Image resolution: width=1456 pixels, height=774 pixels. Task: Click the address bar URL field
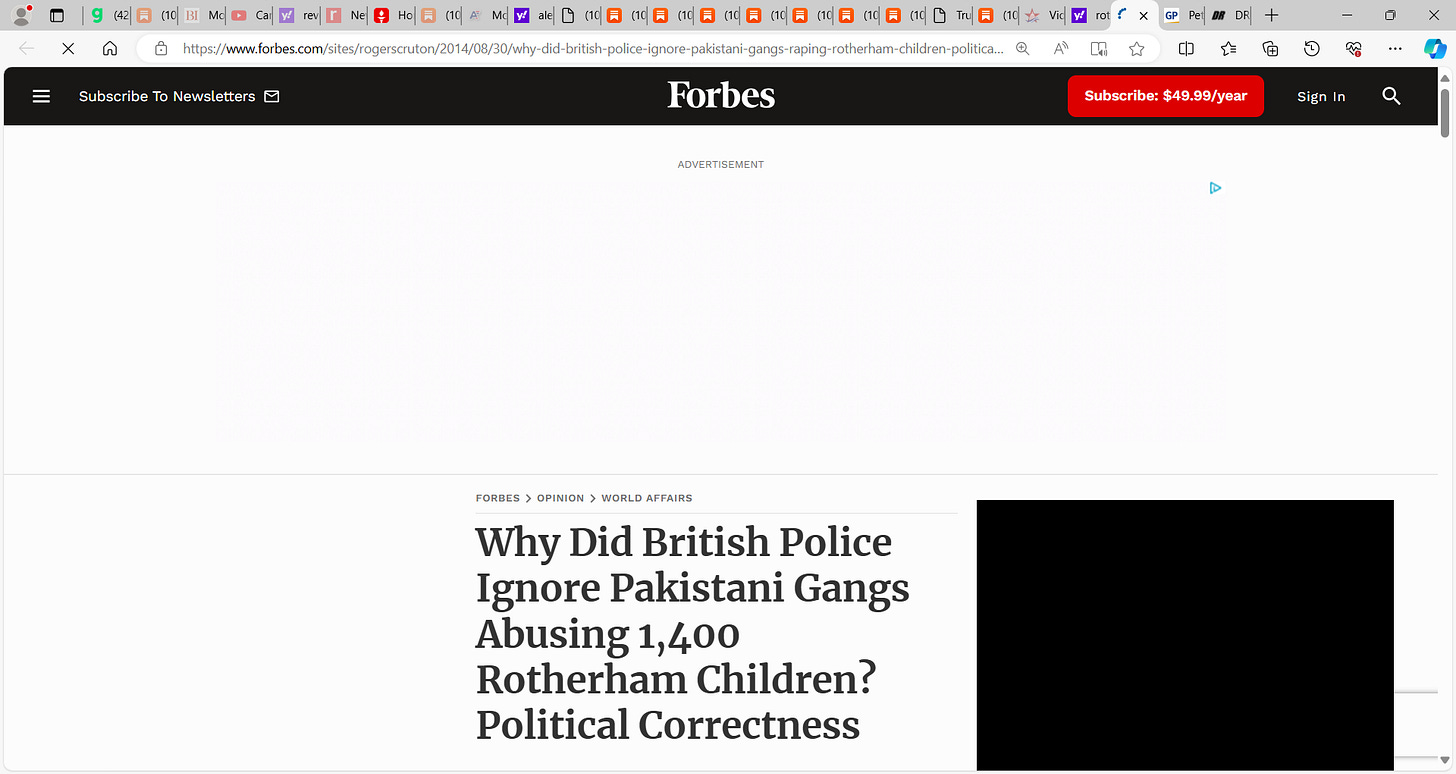coord(593,48)
